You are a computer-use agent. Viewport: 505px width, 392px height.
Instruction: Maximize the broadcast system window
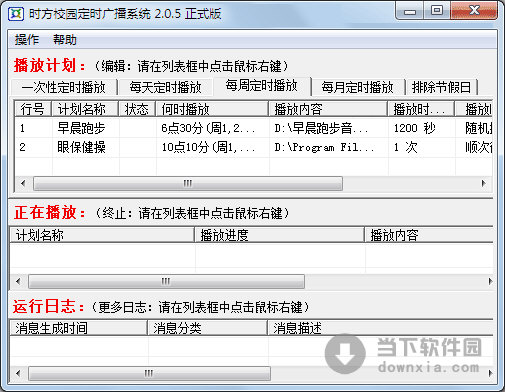coord(437,11)
